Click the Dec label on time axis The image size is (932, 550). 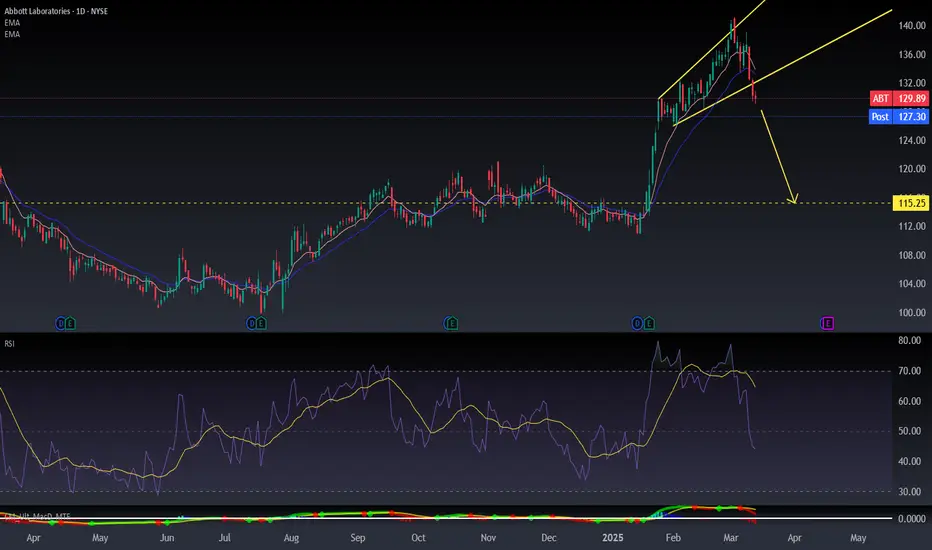pyautogui.click(x=549, y=538)
